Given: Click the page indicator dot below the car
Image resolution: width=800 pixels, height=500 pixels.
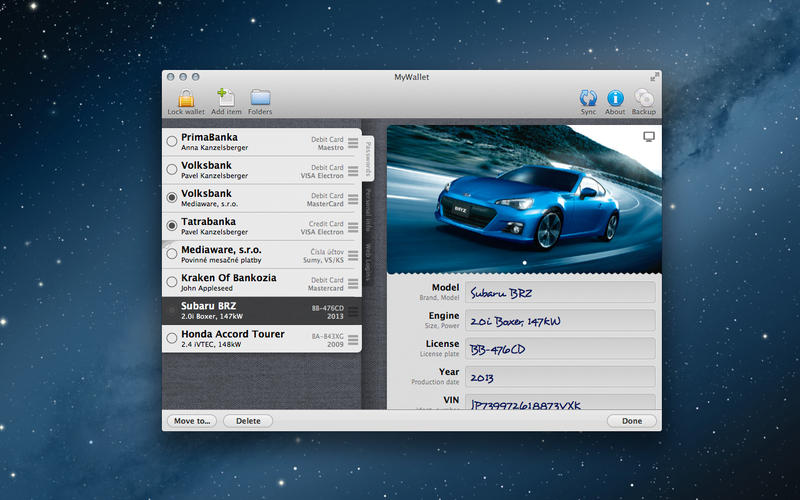Looking at the screenshot, I should [x=524, y=263].
